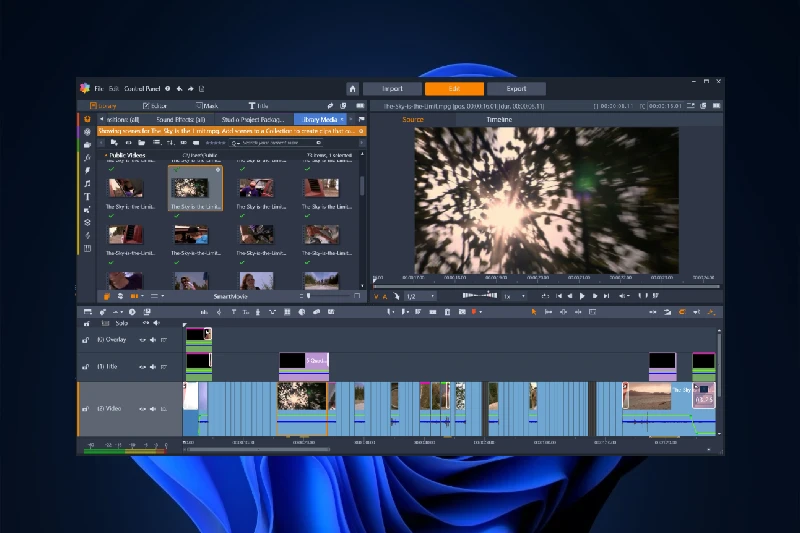Click the shuttle speed slider in the preview controls

click(x=480, y=295)
